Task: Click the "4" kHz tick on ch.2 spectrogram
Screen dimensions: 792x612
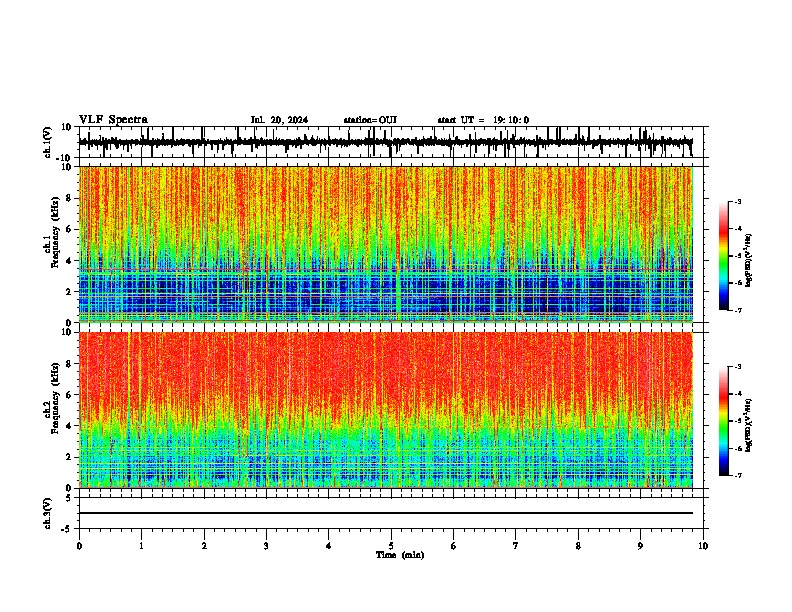Action: pos(70,426)
